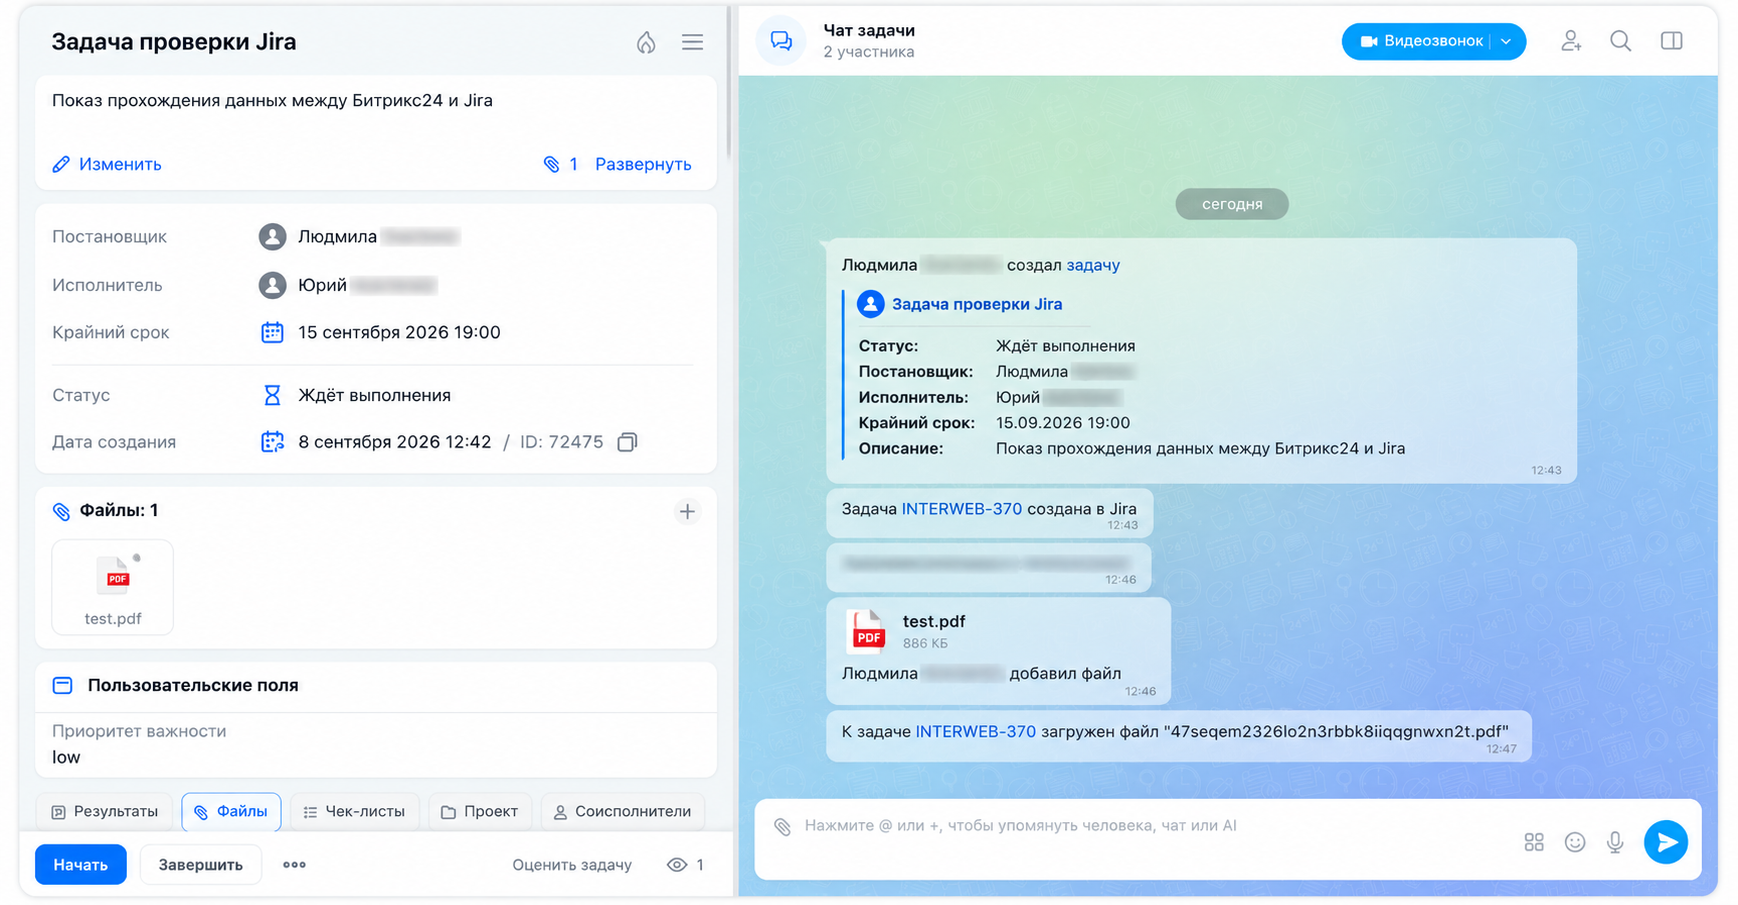The height and width of the screenshot is (905, 1738).
Task: Expand Видеозвонок dropdown arrow
Action: [1506, 41]
